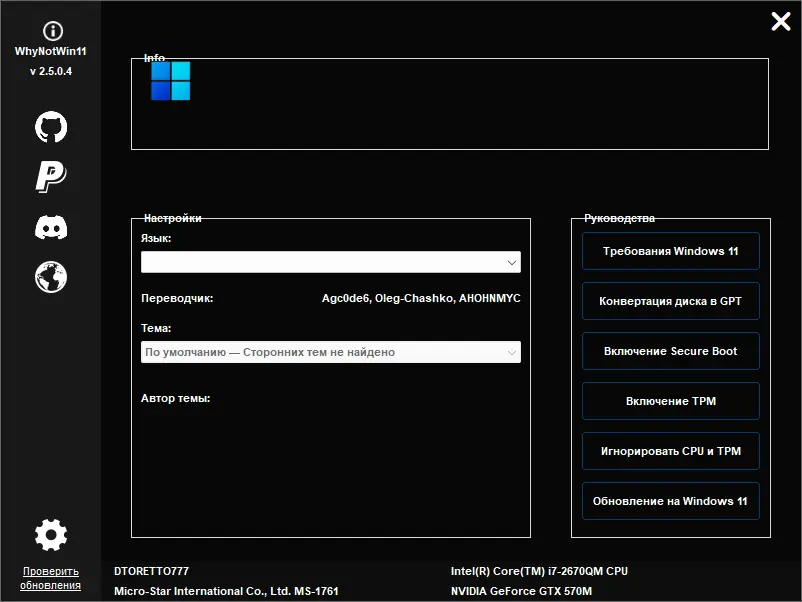Click NVIDIA GeForce GTX 570M text
Screen dimensions: 802x602
521,591
